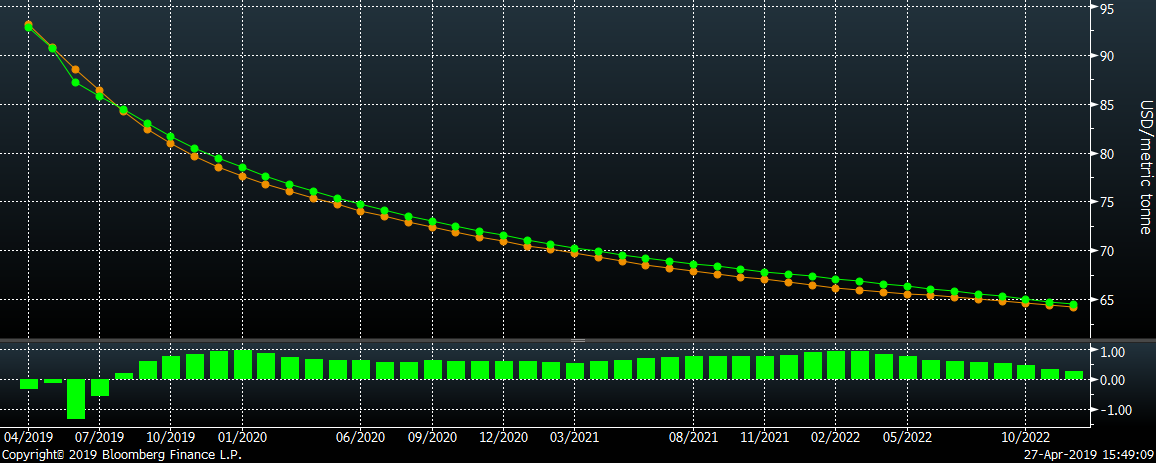The image size is (1156, 463).
Task: Click the 04/2019 x-axis date label
Action: [x=27, y=437]
